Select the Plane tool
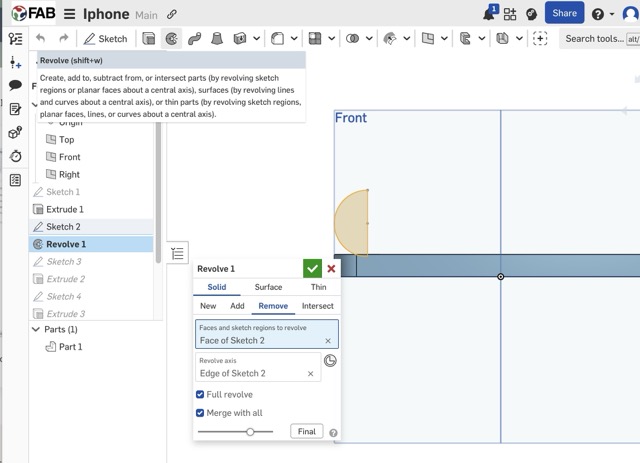Viewport: 640px width, 463px height. click(427, 39)
